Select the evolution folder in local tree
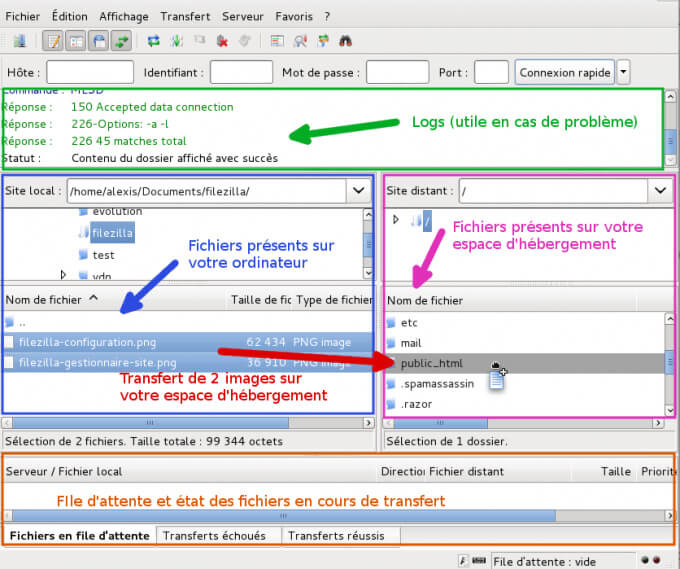Image resolution: width=680 pixels, height=569 pixels. pos(117,212)
